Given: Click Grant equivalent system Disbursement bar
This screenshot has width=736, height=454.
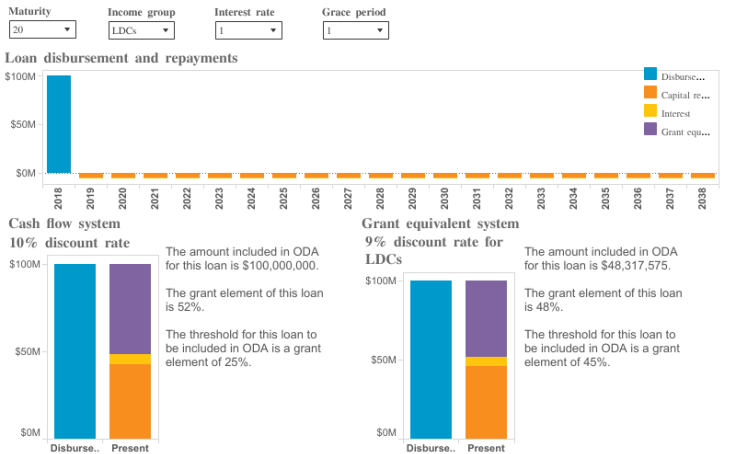Looking at the screenshot, I should 431,358.
